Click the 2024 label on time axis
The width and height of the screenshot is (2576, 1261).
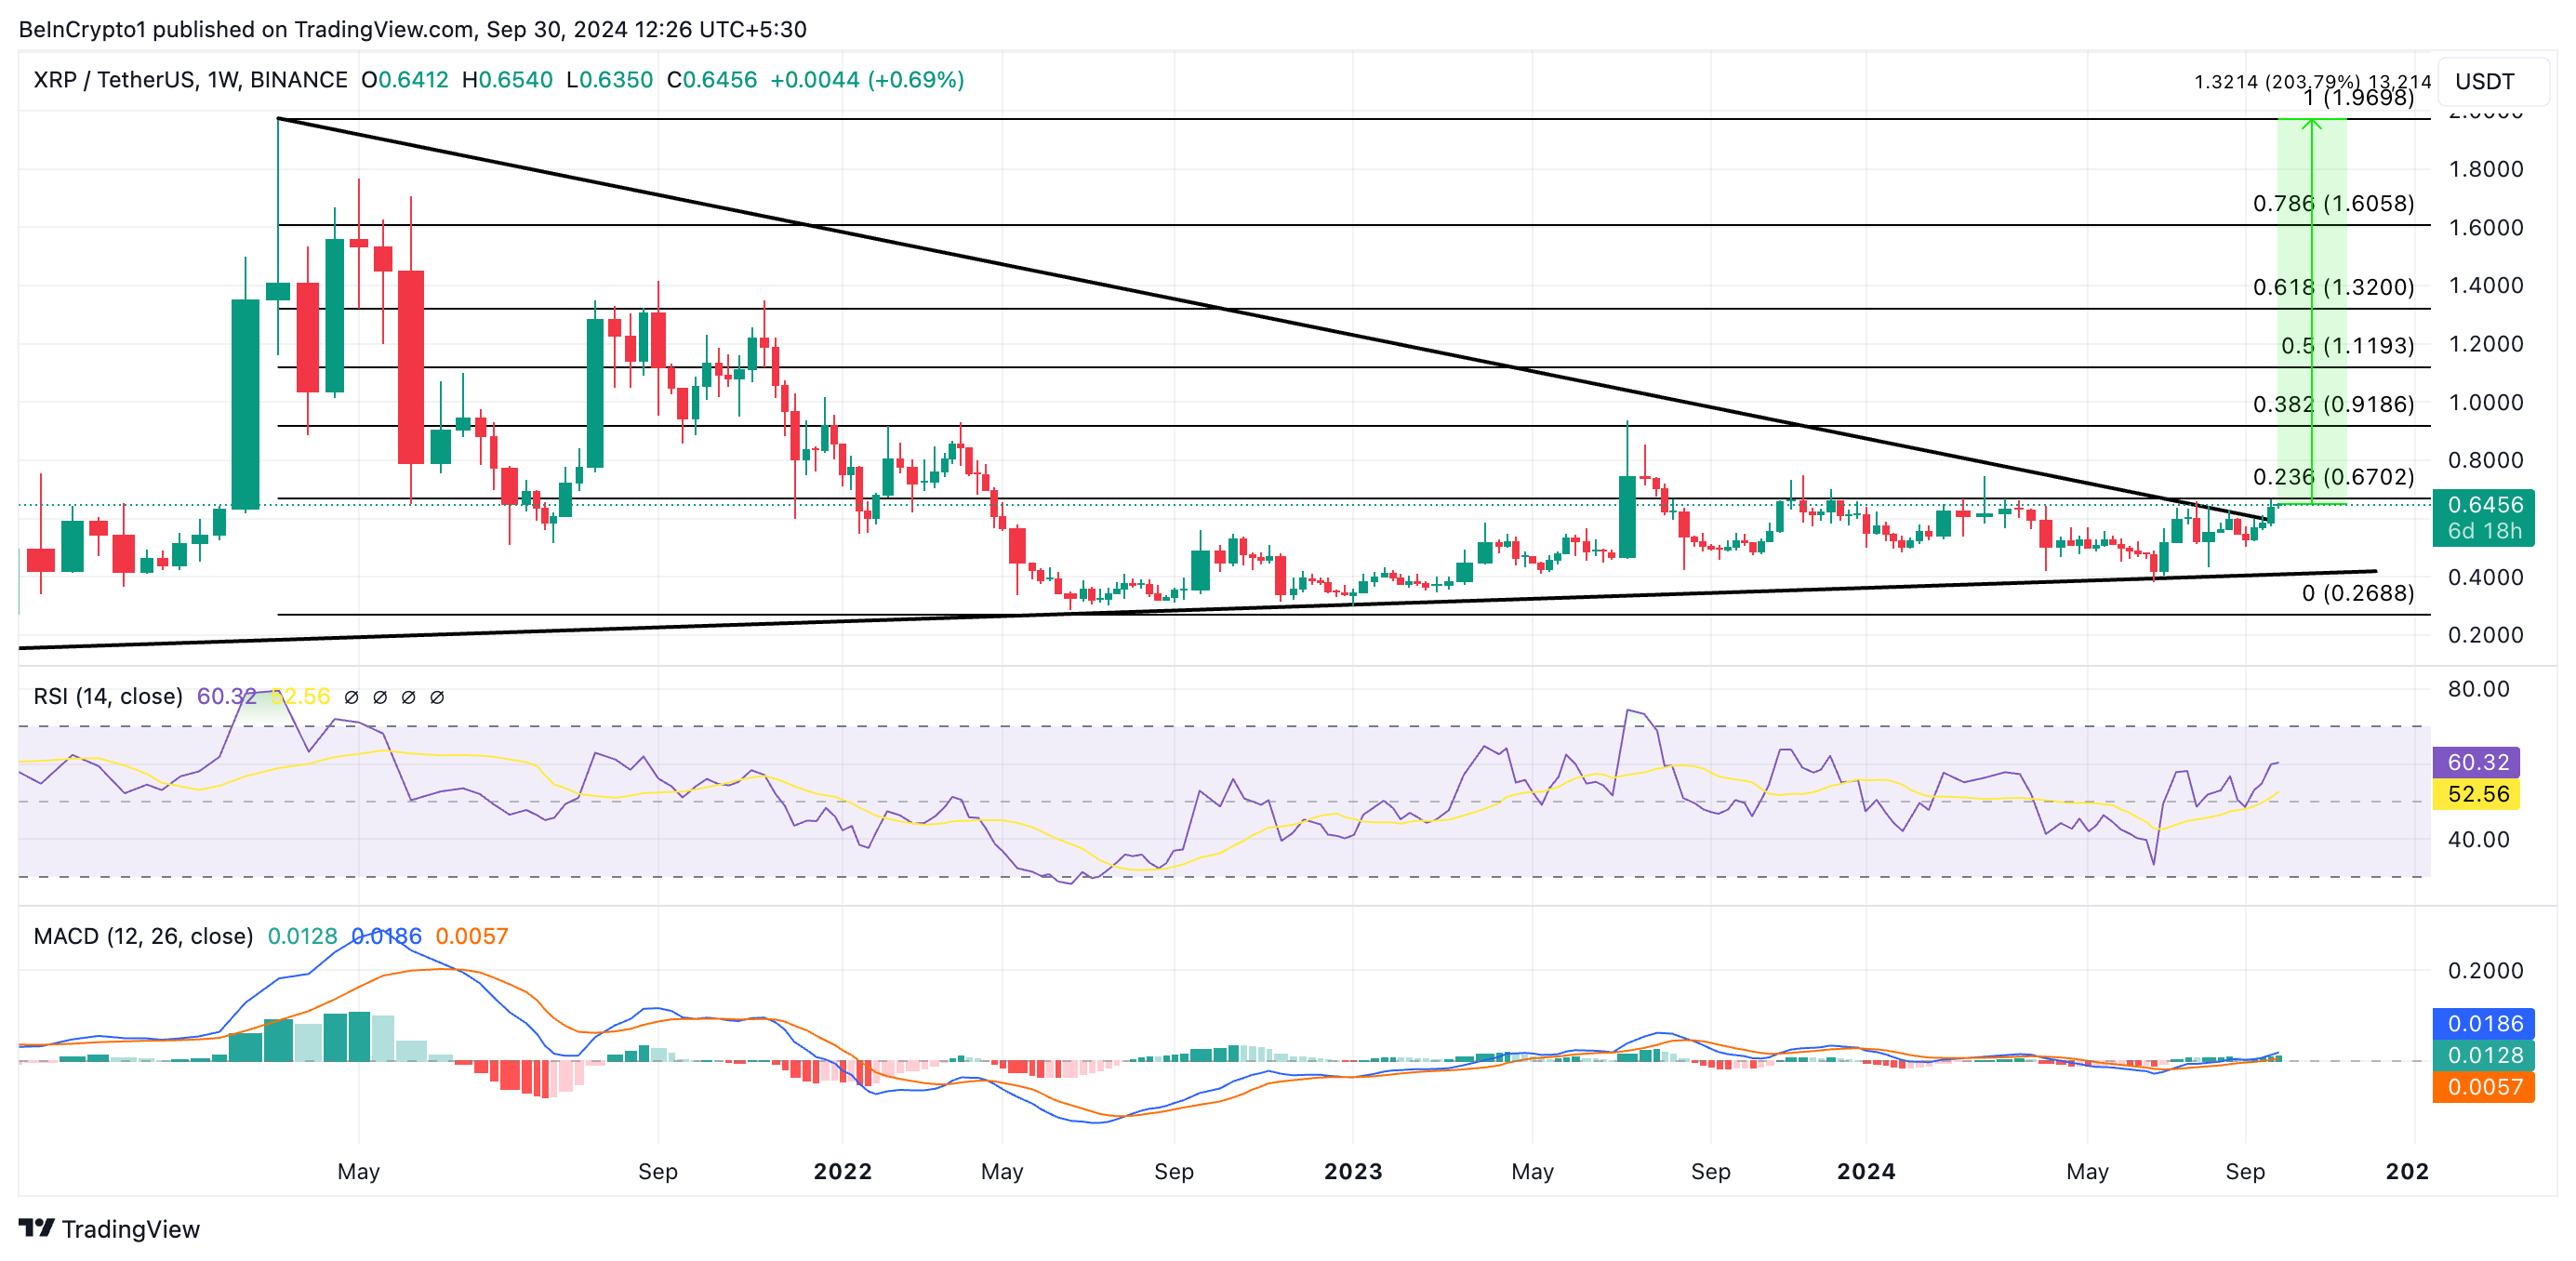[x=1865, y=1171]
